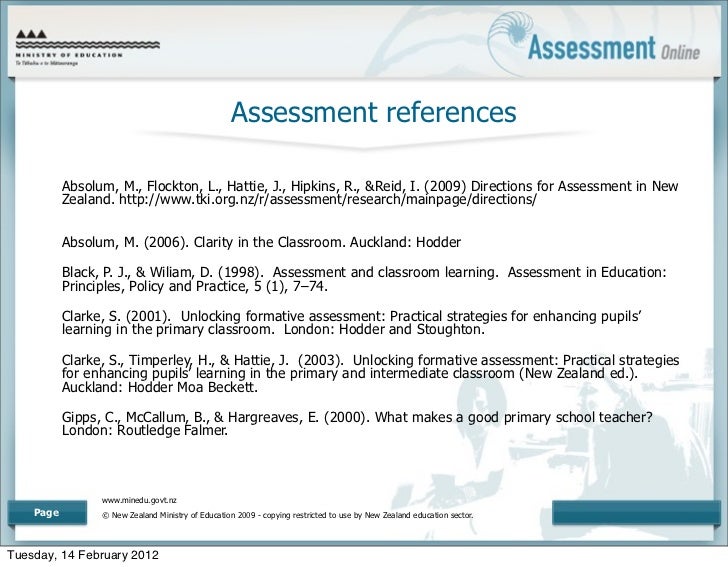Click 'Principles, Policy and Practice, 5 (1), 7–74.'
Image resolution: width=728 pixels, height=567 pixels.
coord(195,286)
